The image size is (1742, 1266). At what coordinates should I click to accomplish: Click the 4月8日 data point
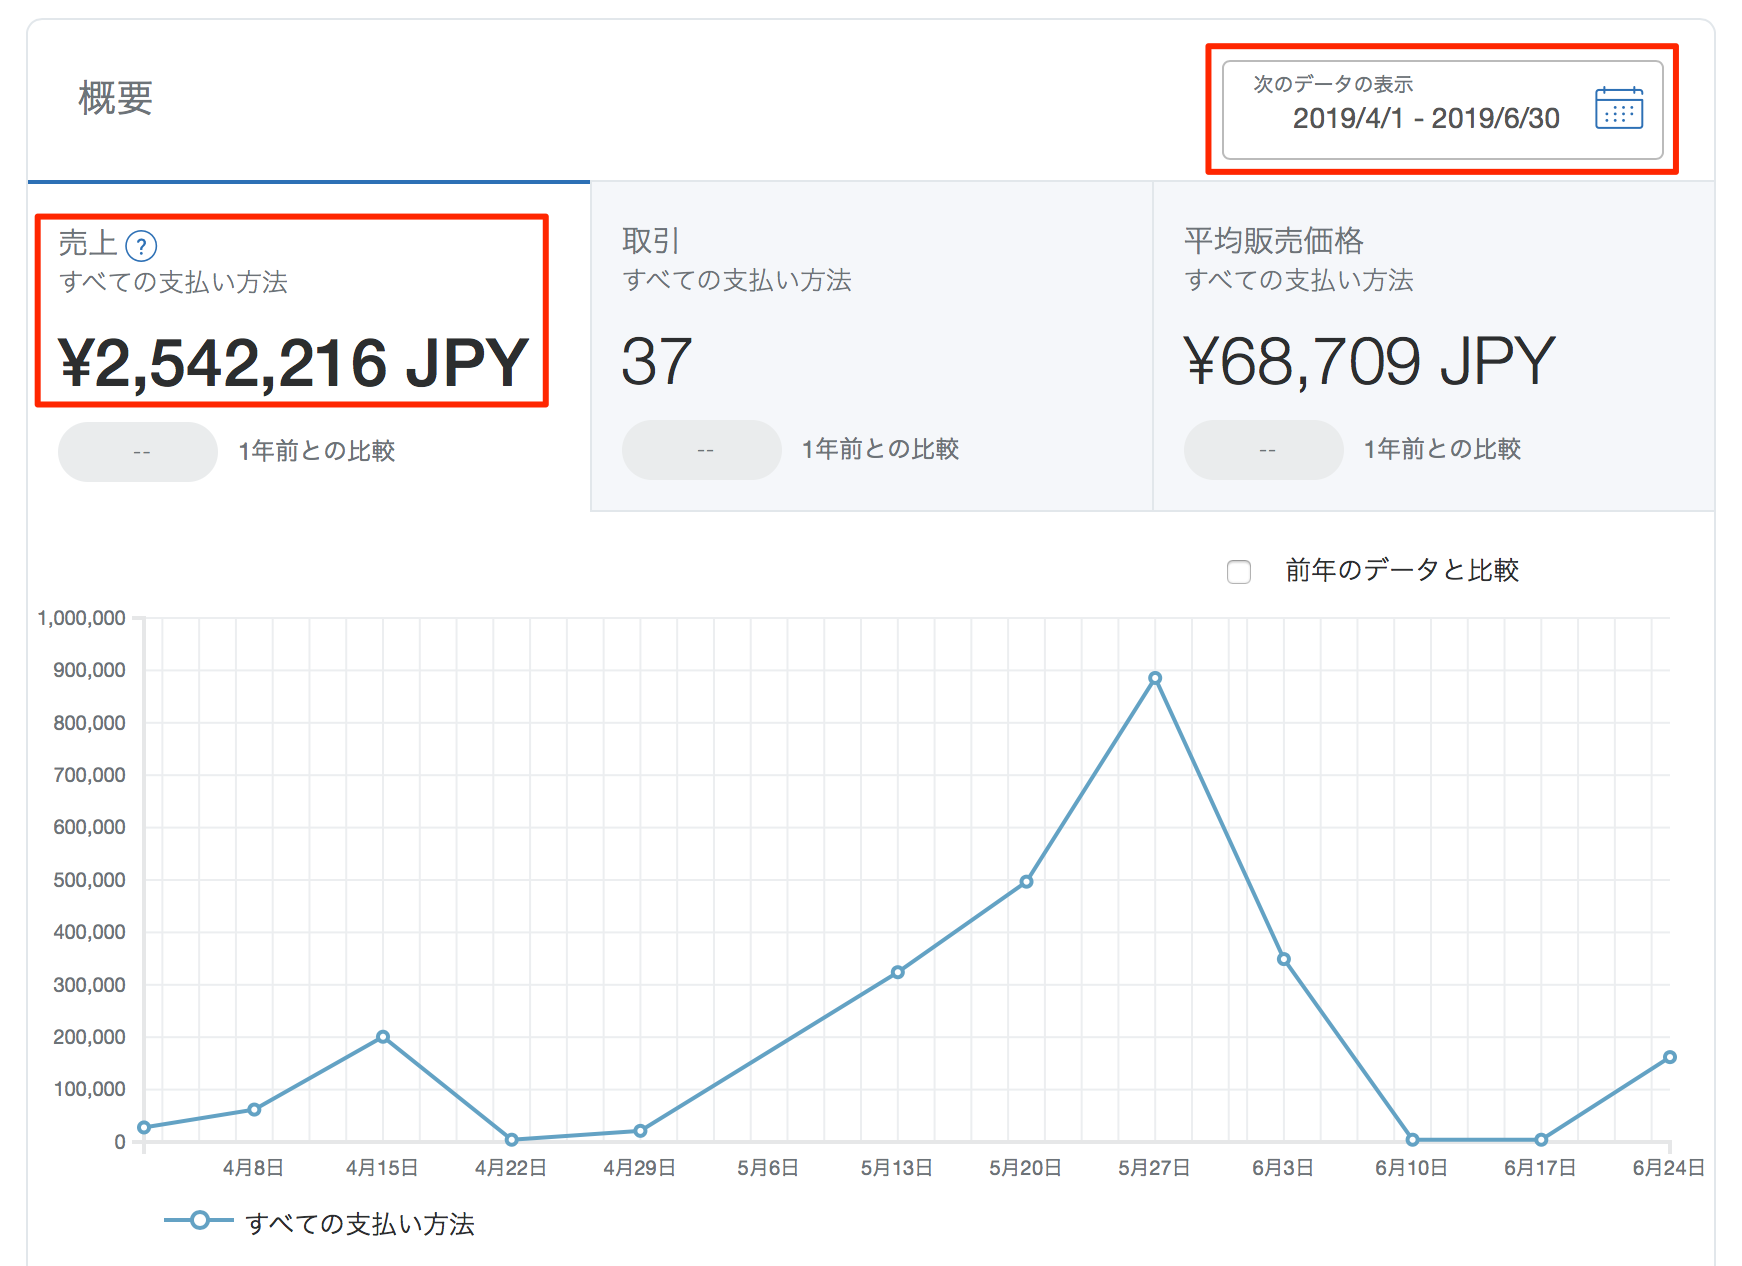[x=254, y=1109]
